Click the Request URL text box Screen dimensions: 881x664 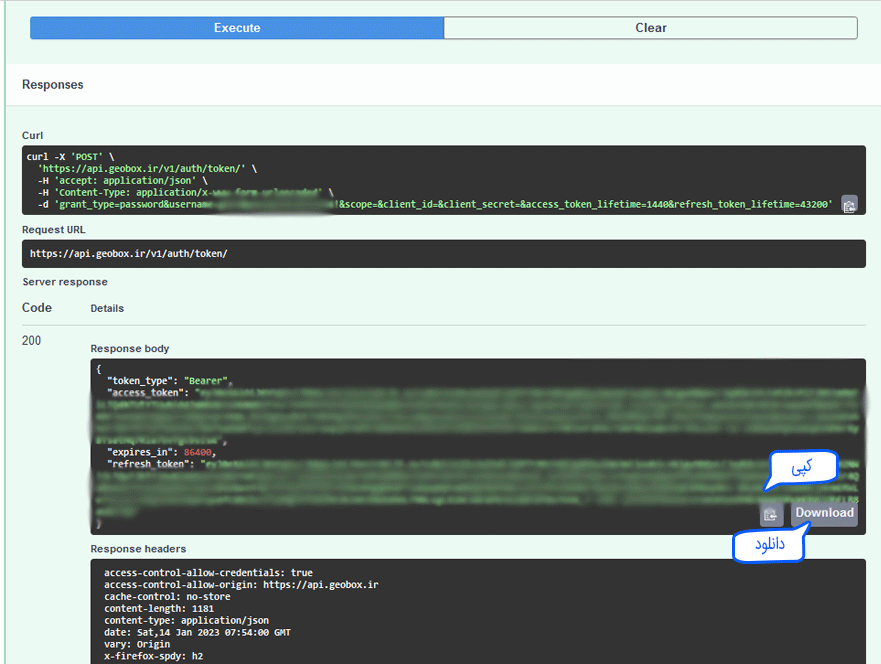443,254
